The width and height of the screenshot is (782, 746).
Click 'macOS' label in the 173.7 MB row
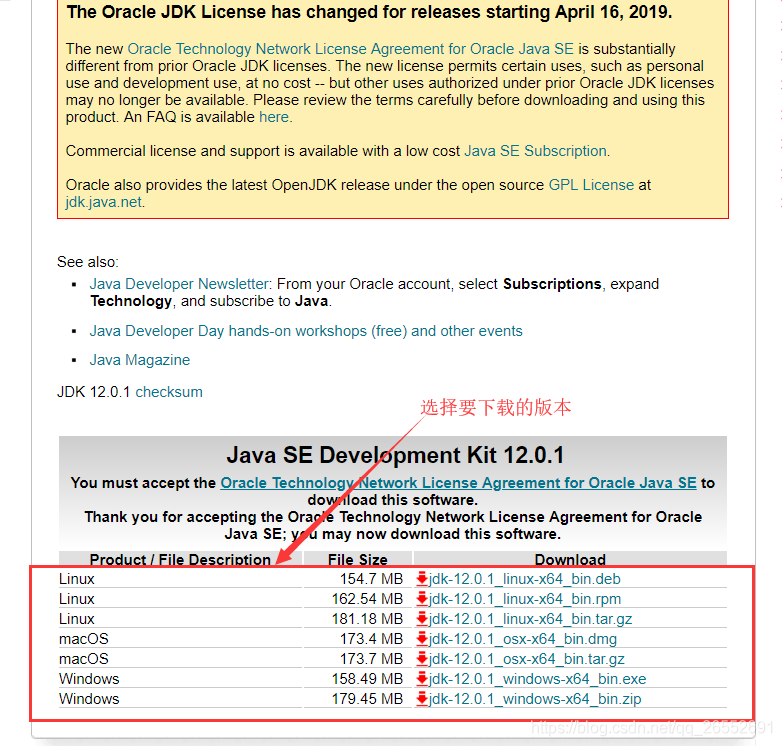[x=84, y=659]
